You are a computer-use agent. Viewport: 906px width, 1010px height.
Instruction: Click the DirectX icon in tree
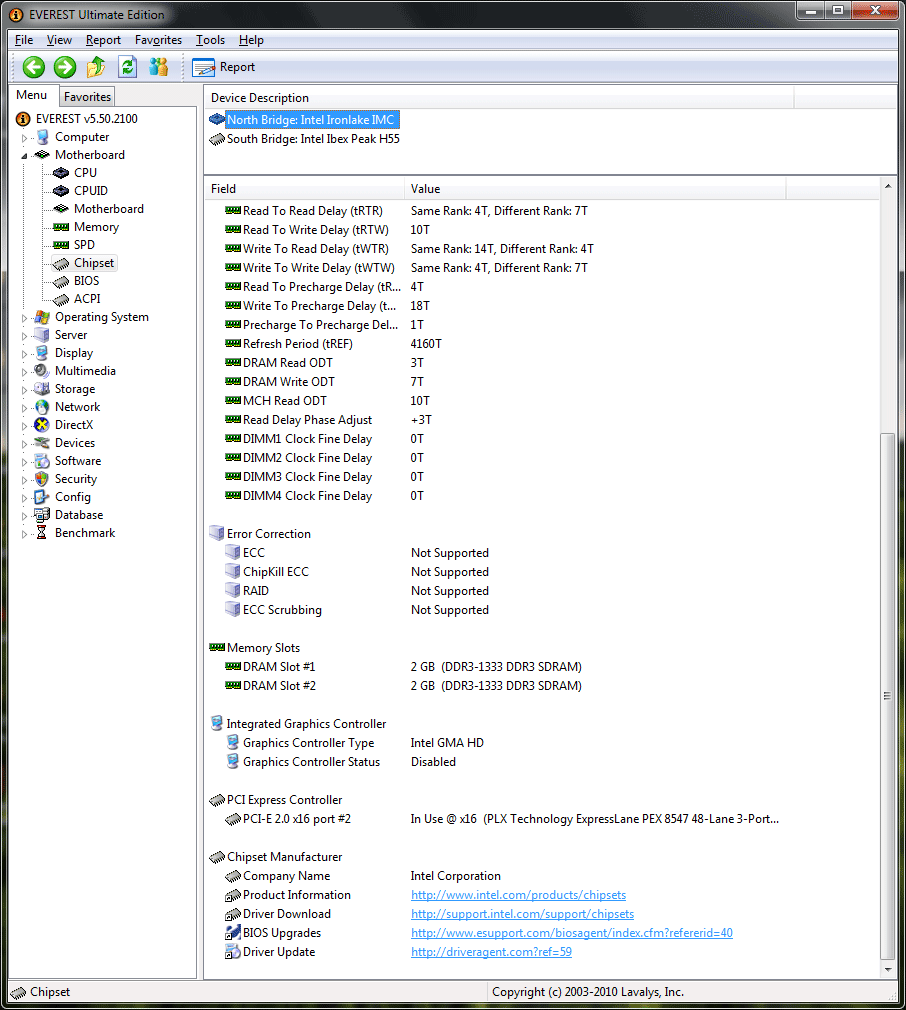[x=42, y=425]
